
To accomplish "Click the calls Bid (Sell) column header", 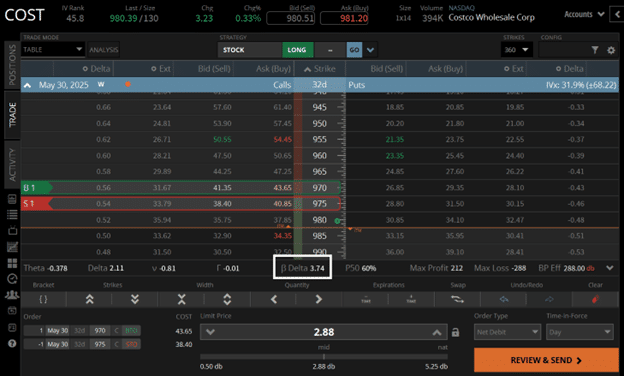I will [214, 69].
